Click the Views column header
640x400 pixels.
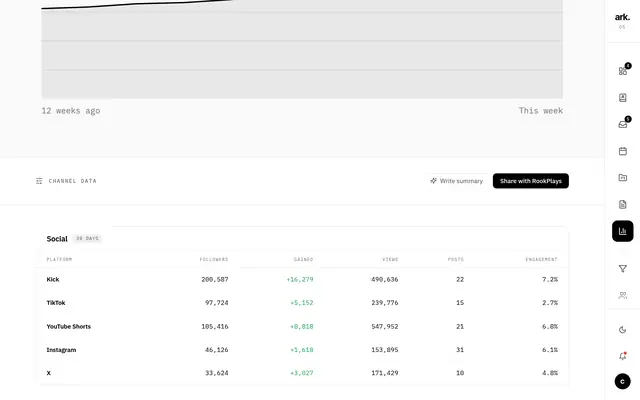(x=390, y=260)
